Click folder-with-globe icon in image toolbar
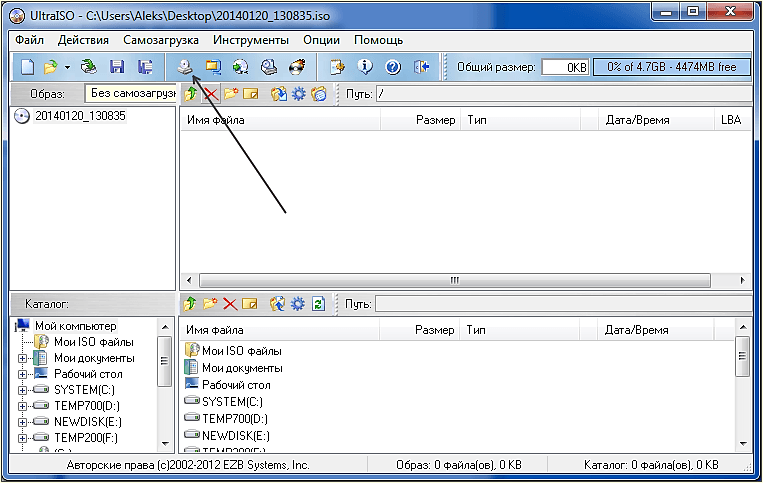Screen dimensions: 763x483 [x=319, y=93]
